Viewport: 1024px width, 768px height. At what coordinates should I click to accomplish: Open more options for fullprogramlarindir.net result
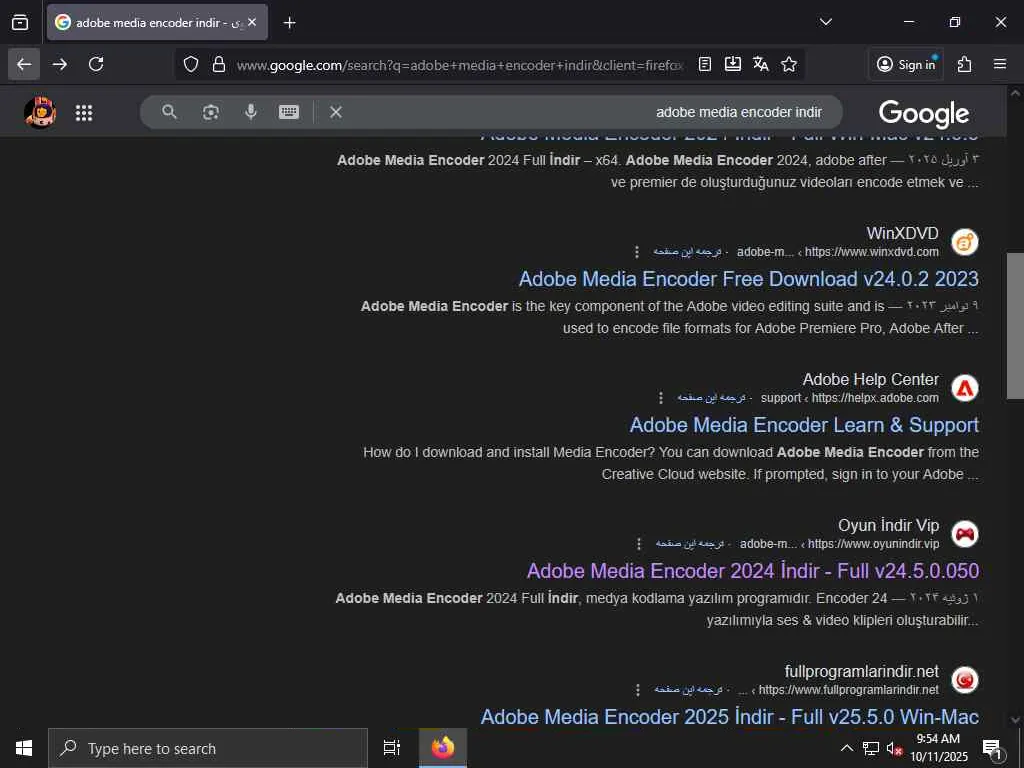click(637, 690)
